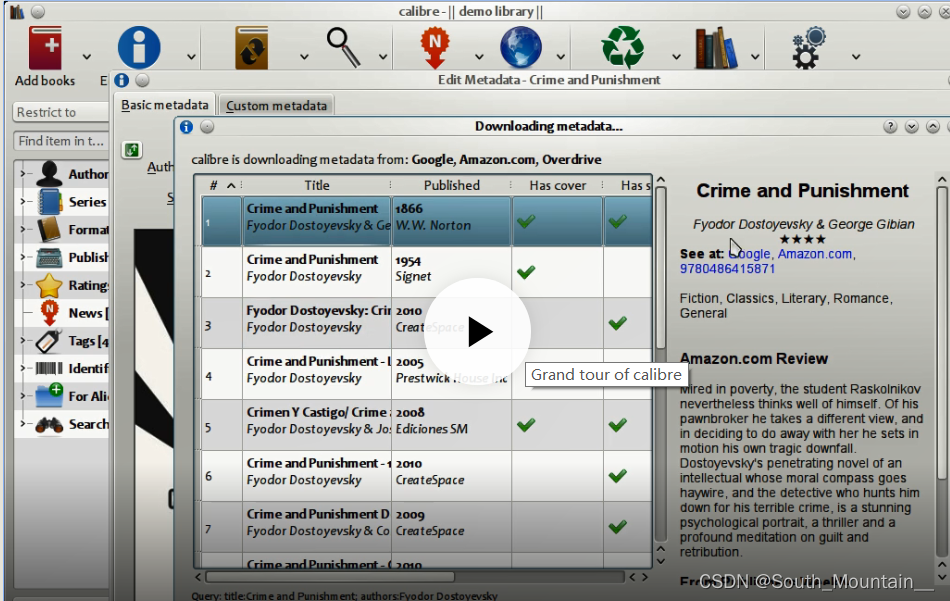Sort results by Has cover column header
The image size is (950, 601).
click(x=557, y=185)
